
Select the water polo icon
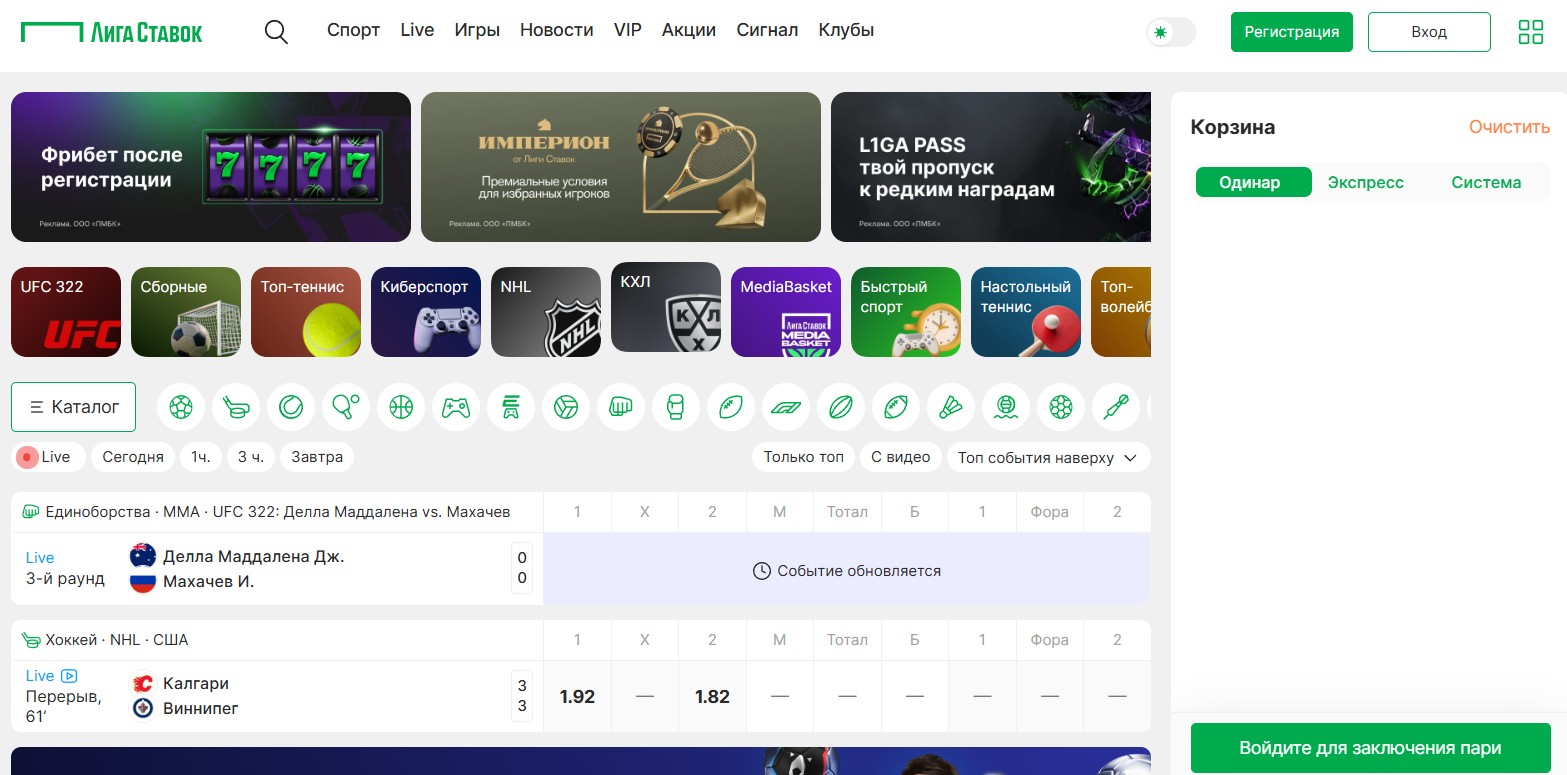pos(1006,407)
